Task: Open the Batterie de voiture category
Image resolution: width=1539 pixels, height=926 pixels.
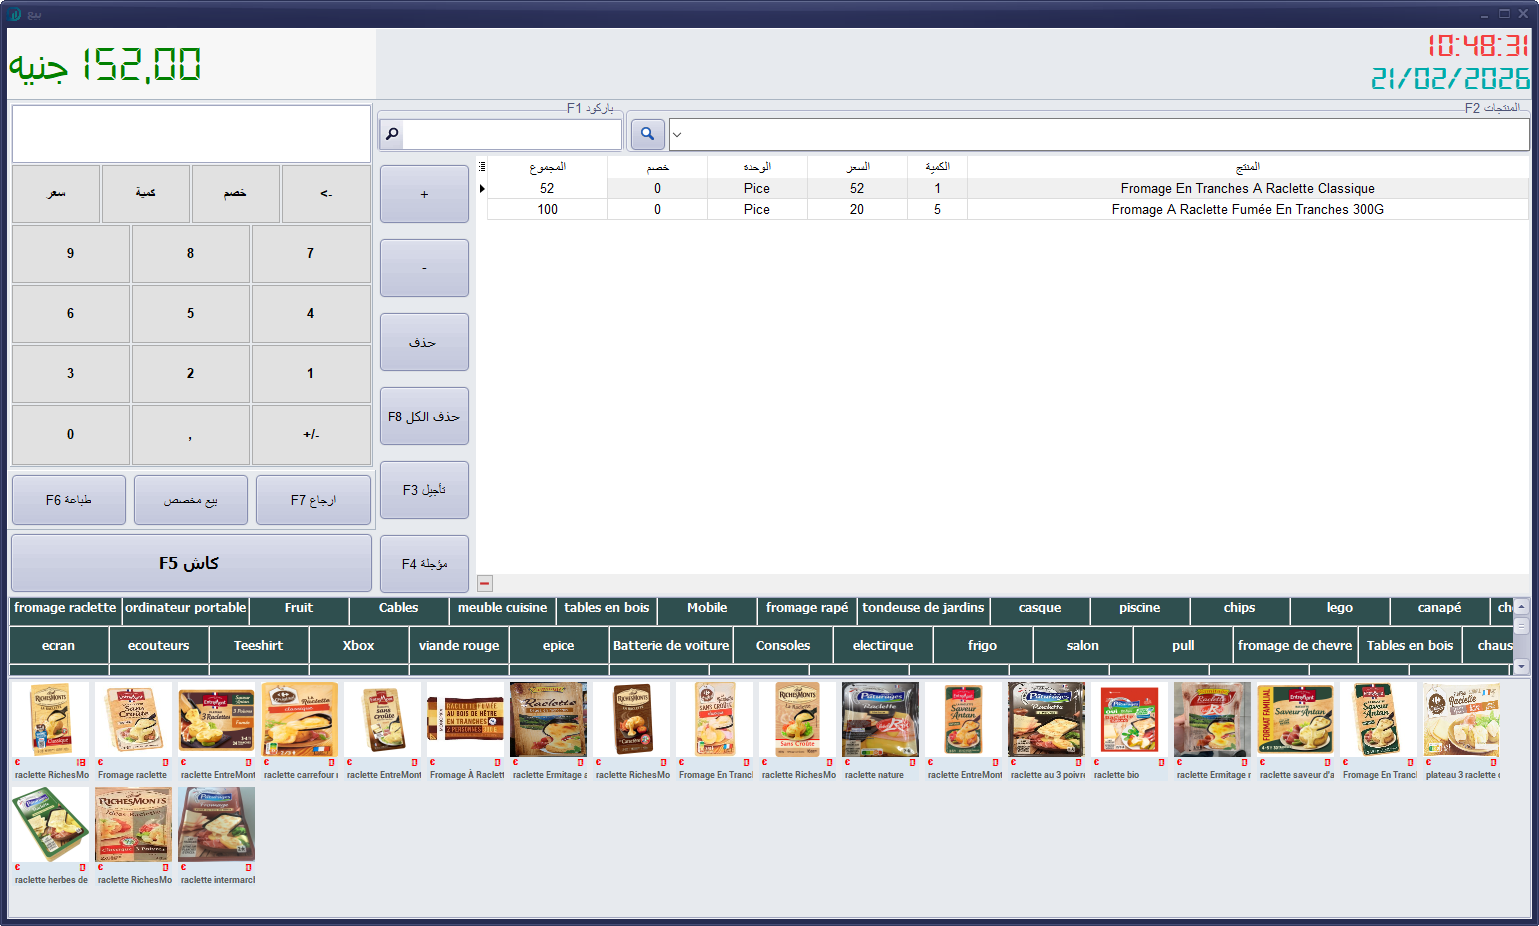Action: pos(671,646)
